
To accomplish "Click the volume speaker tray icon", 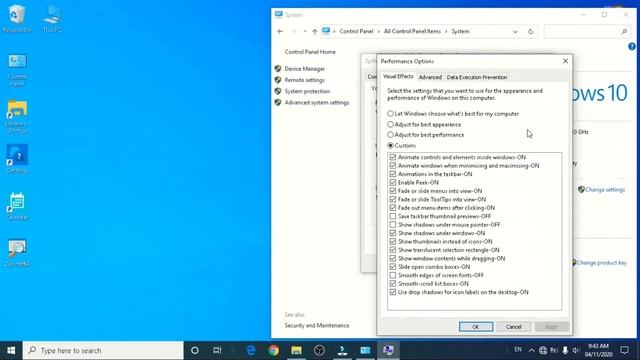I will click(x=576, y=350).
